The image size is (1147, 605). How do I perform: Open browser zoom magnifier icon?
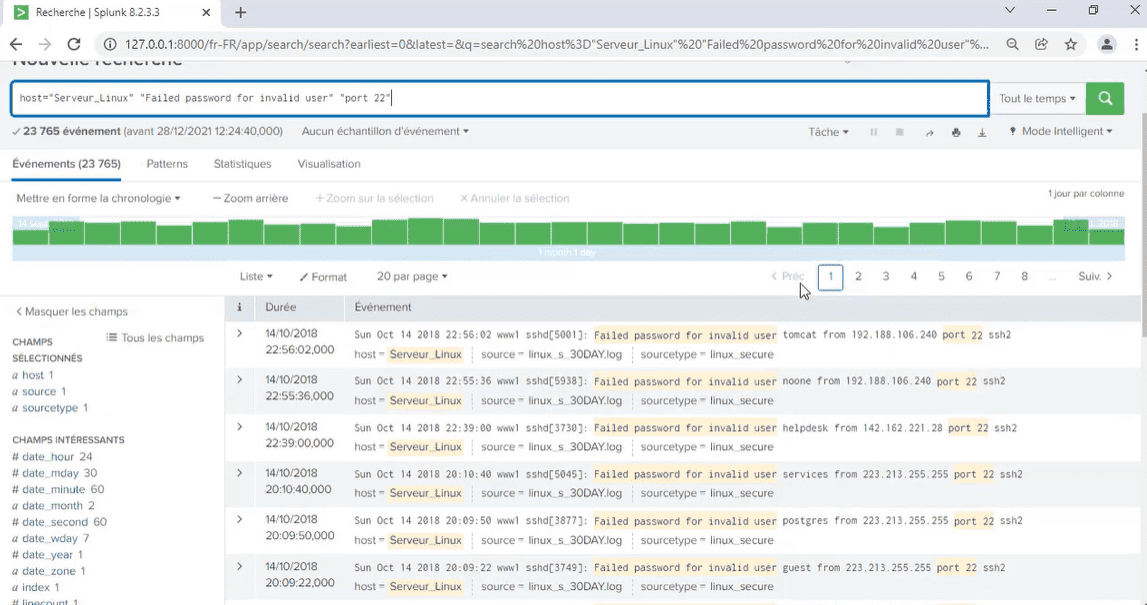(x=1012, y=44)
